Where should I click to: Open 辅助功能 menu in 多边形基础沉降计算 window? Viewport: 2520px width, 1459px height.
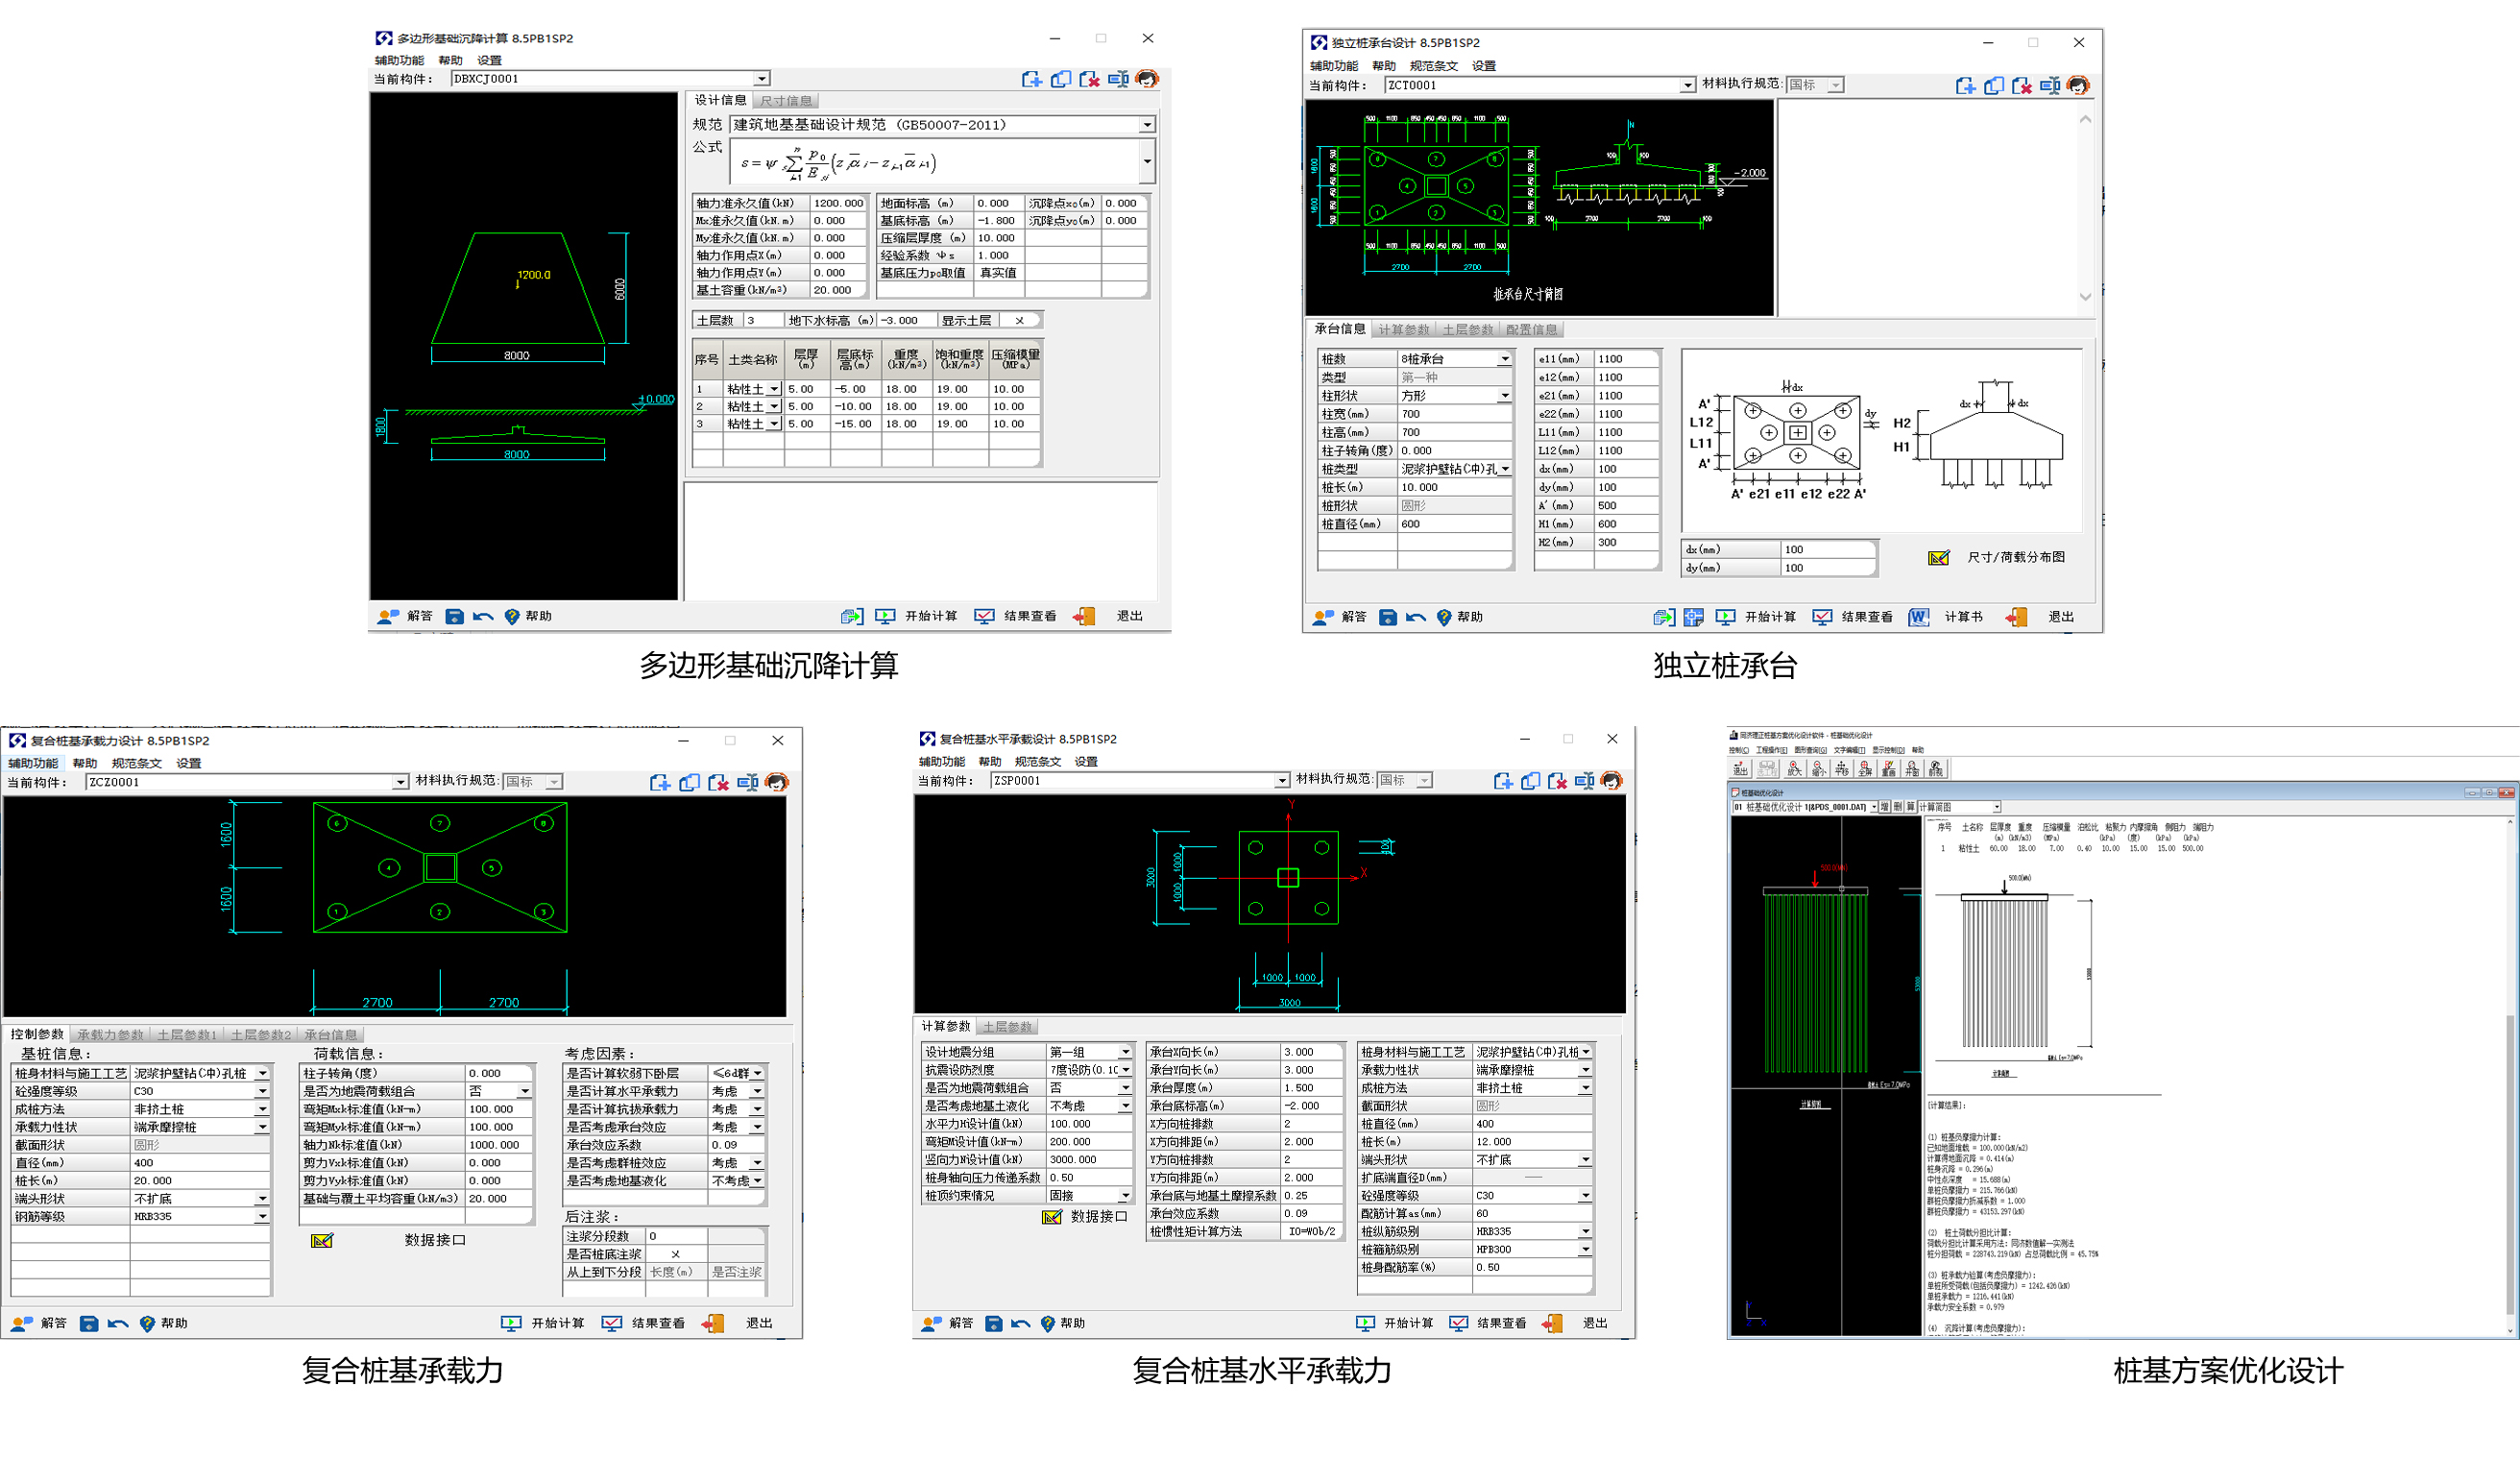tap(399, 61)
